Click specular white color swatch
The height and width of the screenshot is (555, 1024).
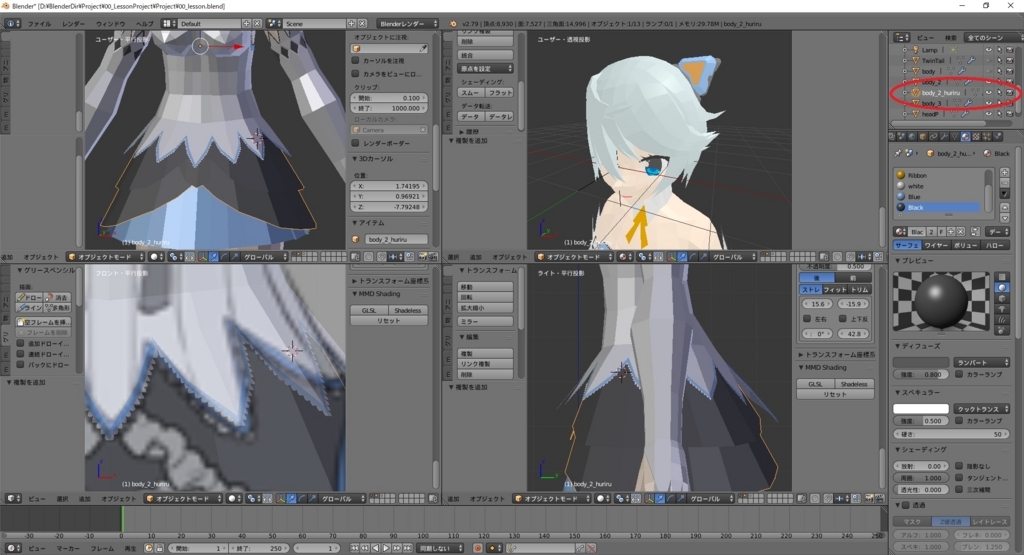tap(921, 409)
